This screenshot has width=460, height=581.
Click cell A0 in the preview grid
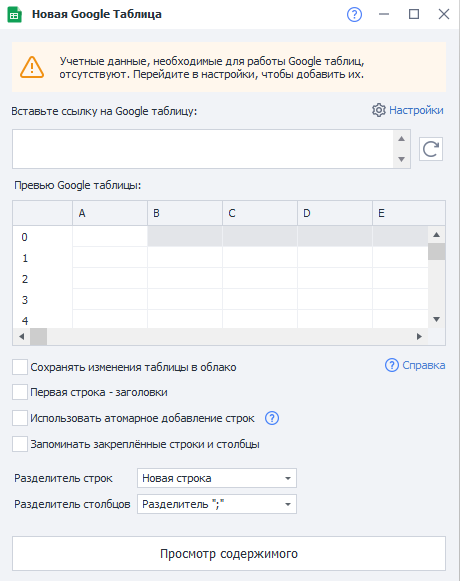pos(110,236)
